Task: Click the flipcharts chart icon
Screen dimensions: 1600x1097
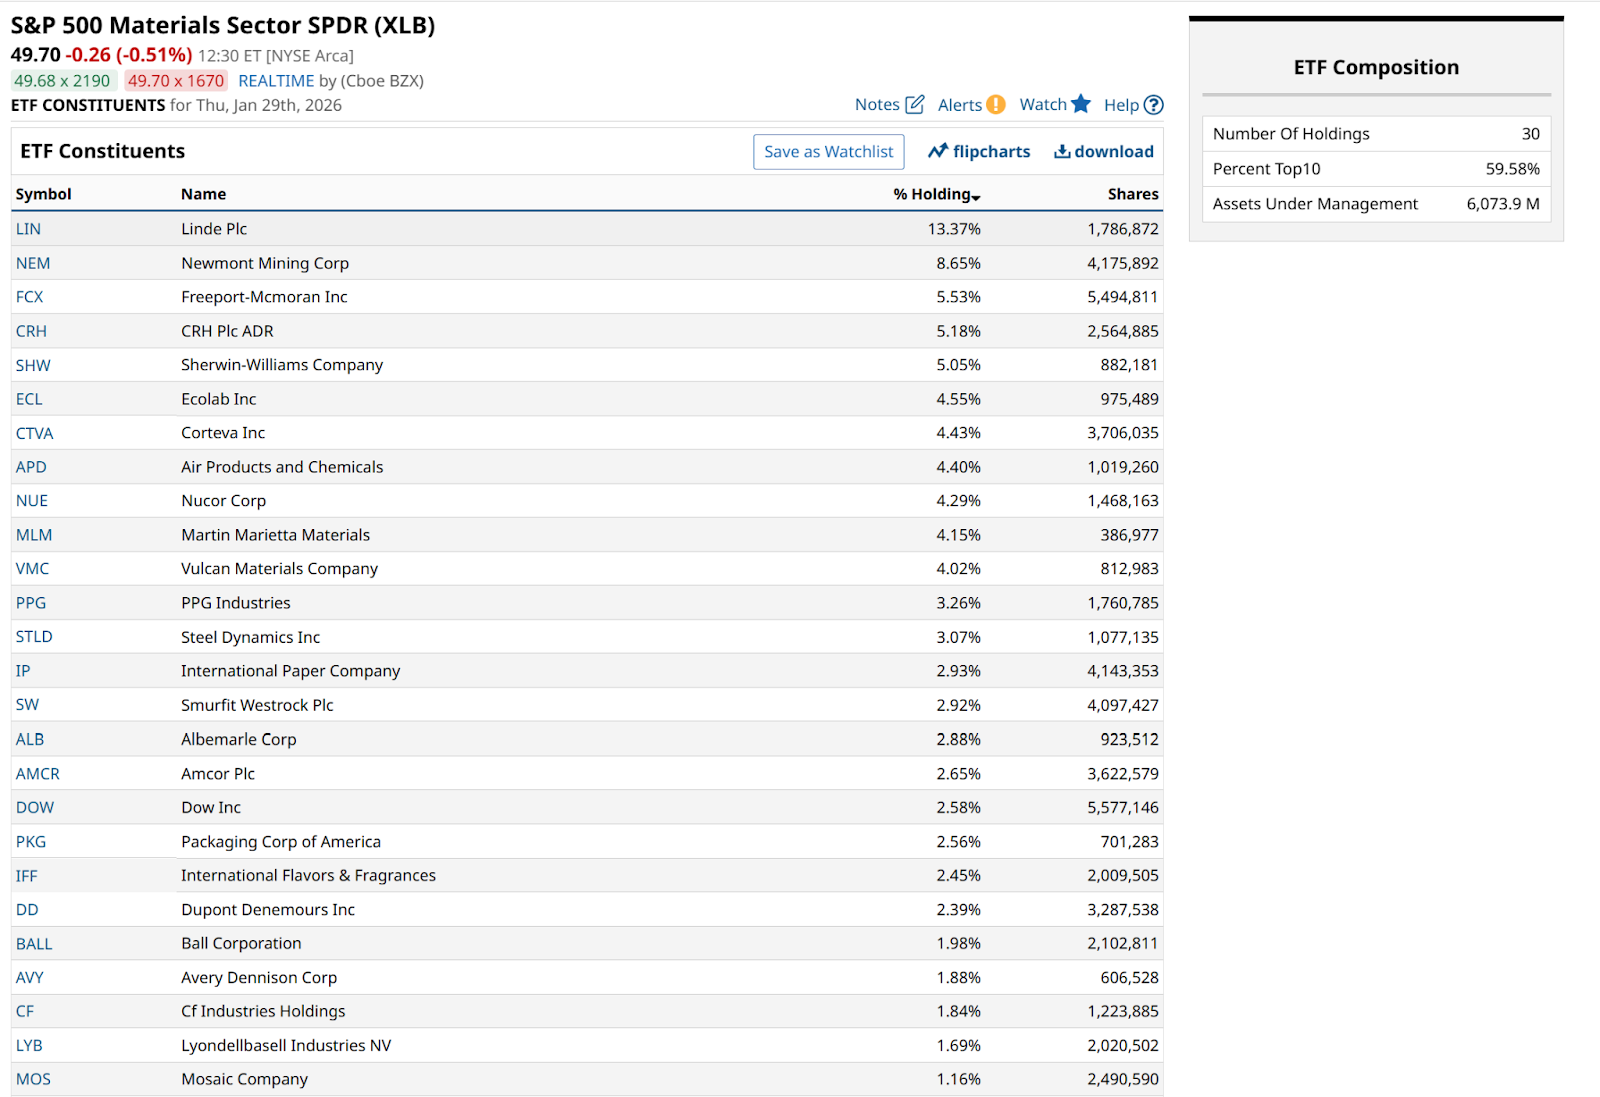Action: point(937,151)
